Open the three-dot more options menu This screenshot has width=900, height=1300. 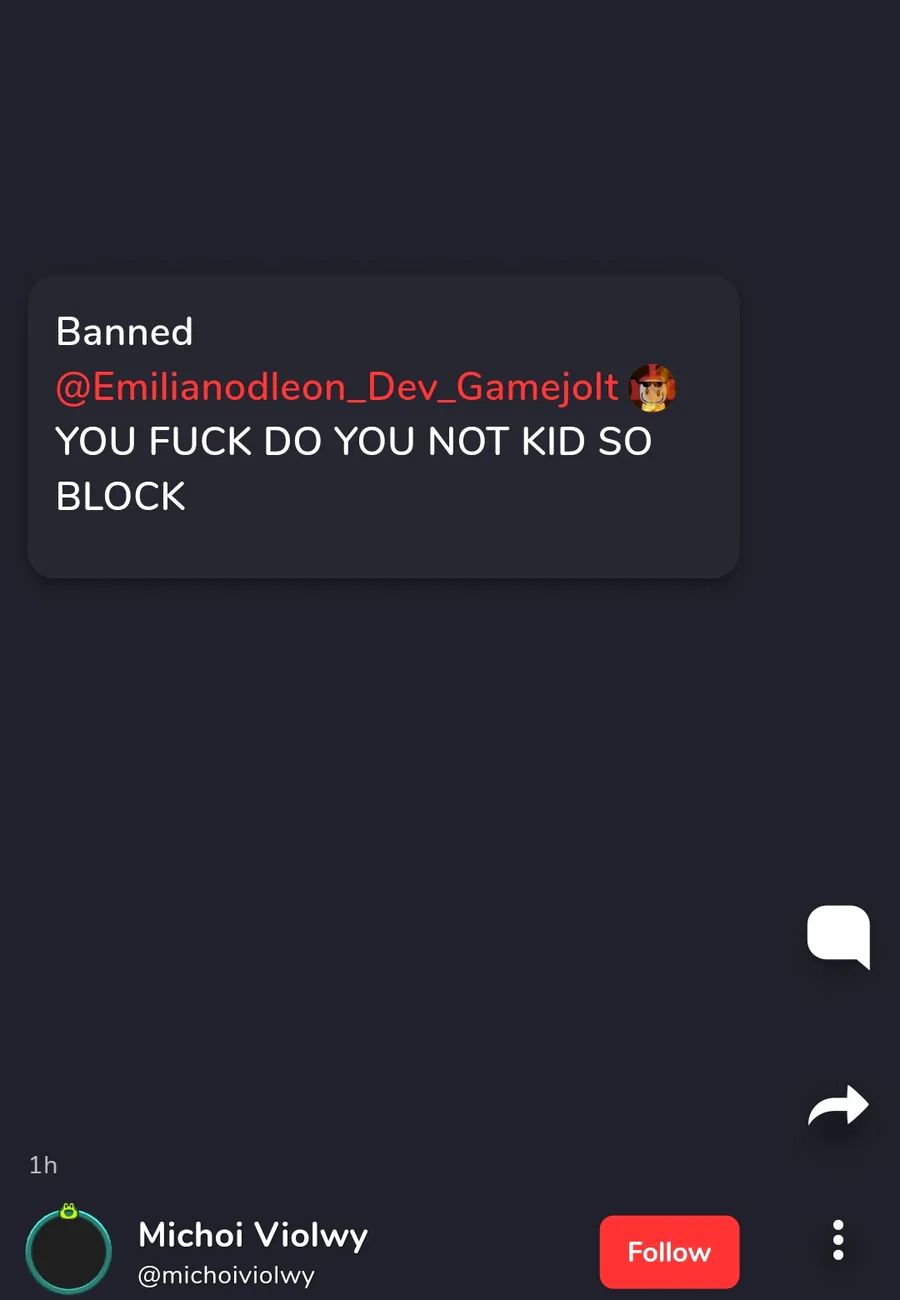[838, 1240]
